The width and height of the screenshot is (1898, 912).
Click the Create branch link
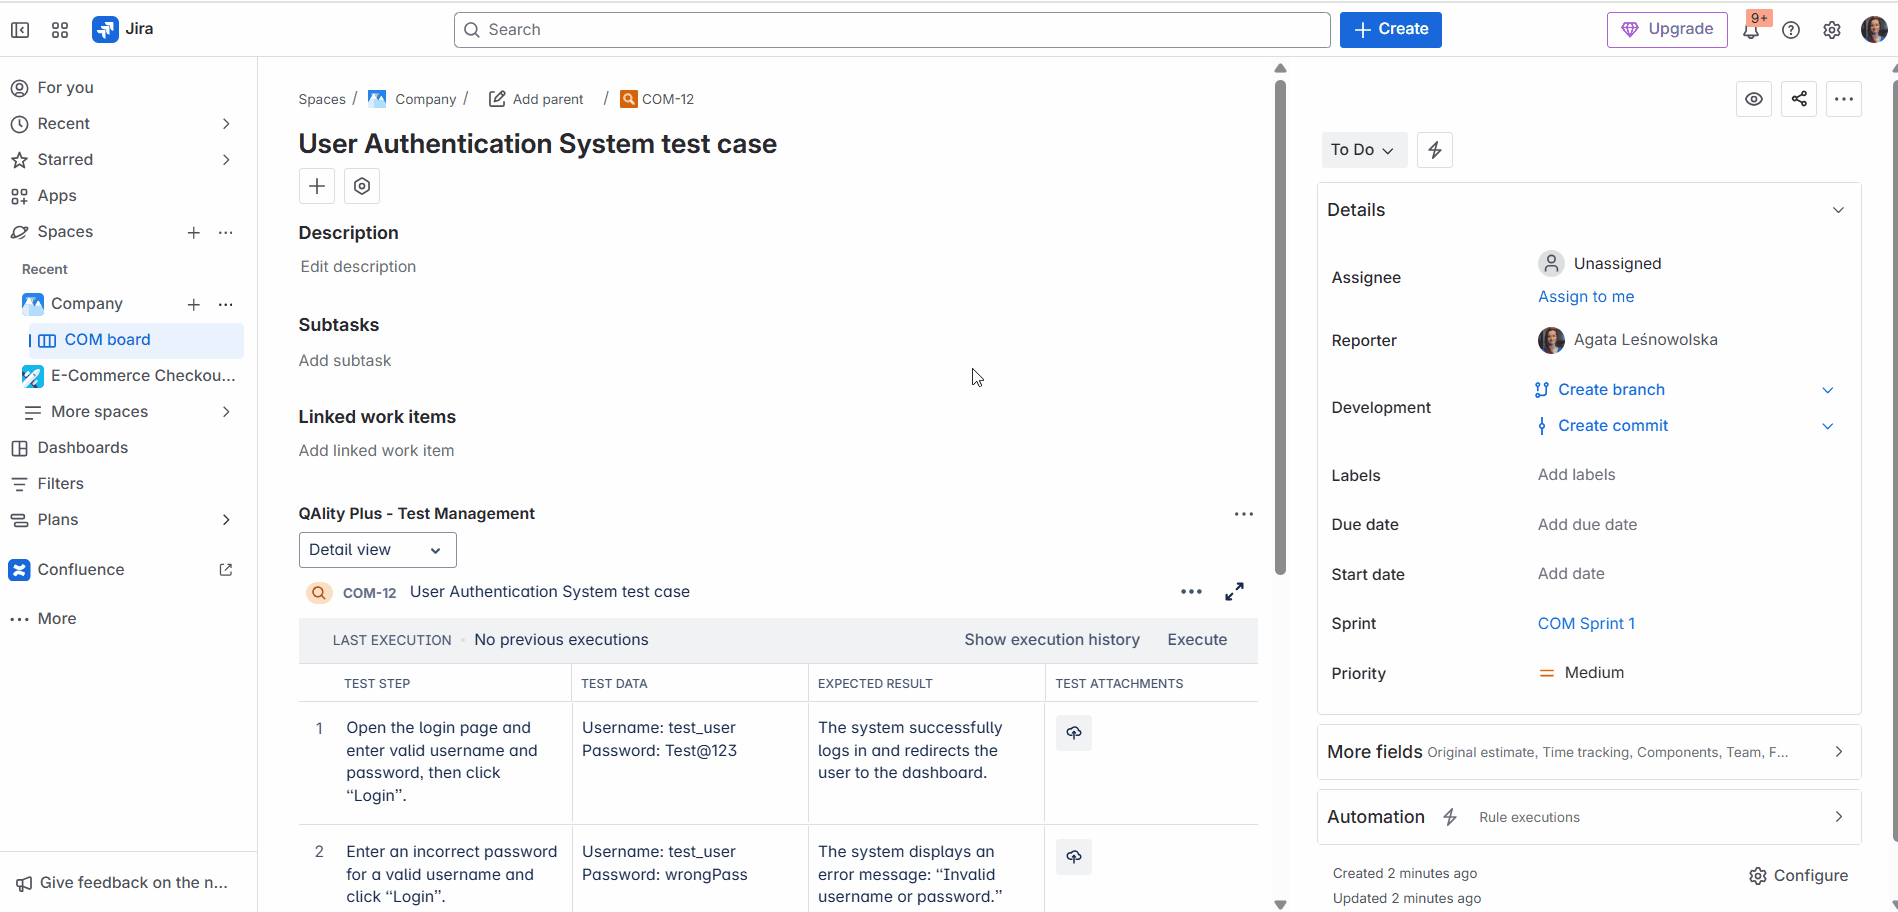[x=1611, y=390]
